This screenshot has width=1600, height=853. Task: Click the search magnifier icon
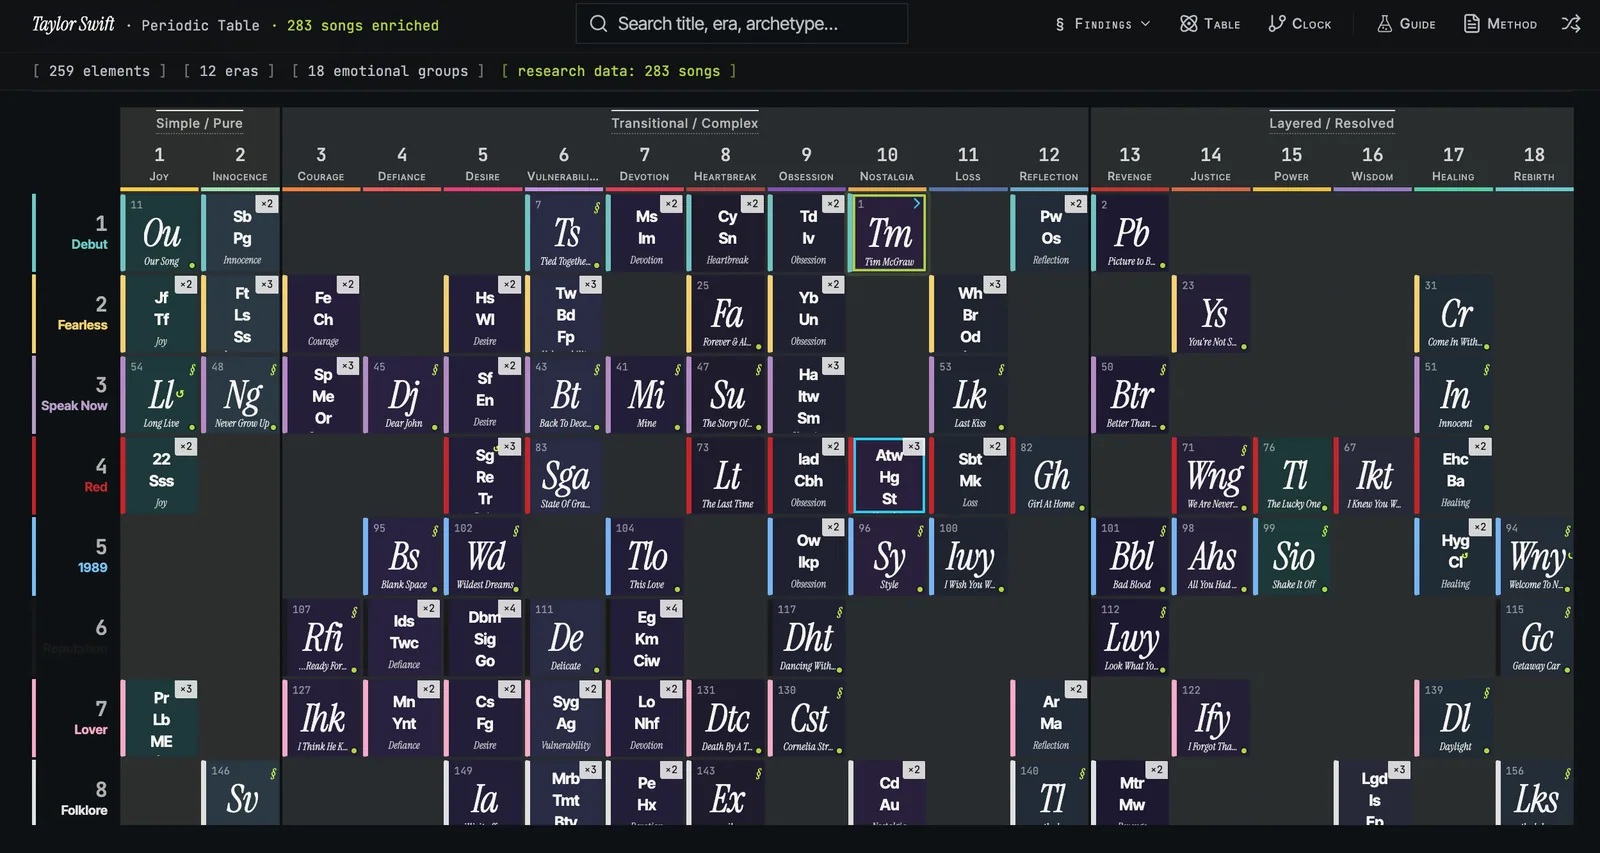pos(598,24)
